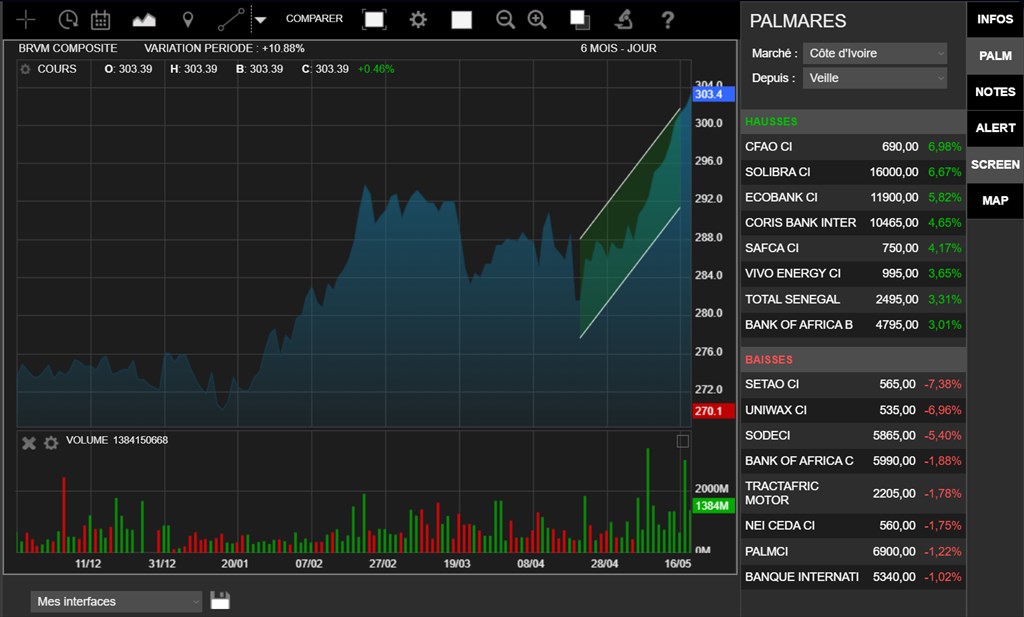Select BANQUE INTERNATI stock row
Image resolution: width=1024 pixels, height=617 pixels.
[x=853, y=577]
